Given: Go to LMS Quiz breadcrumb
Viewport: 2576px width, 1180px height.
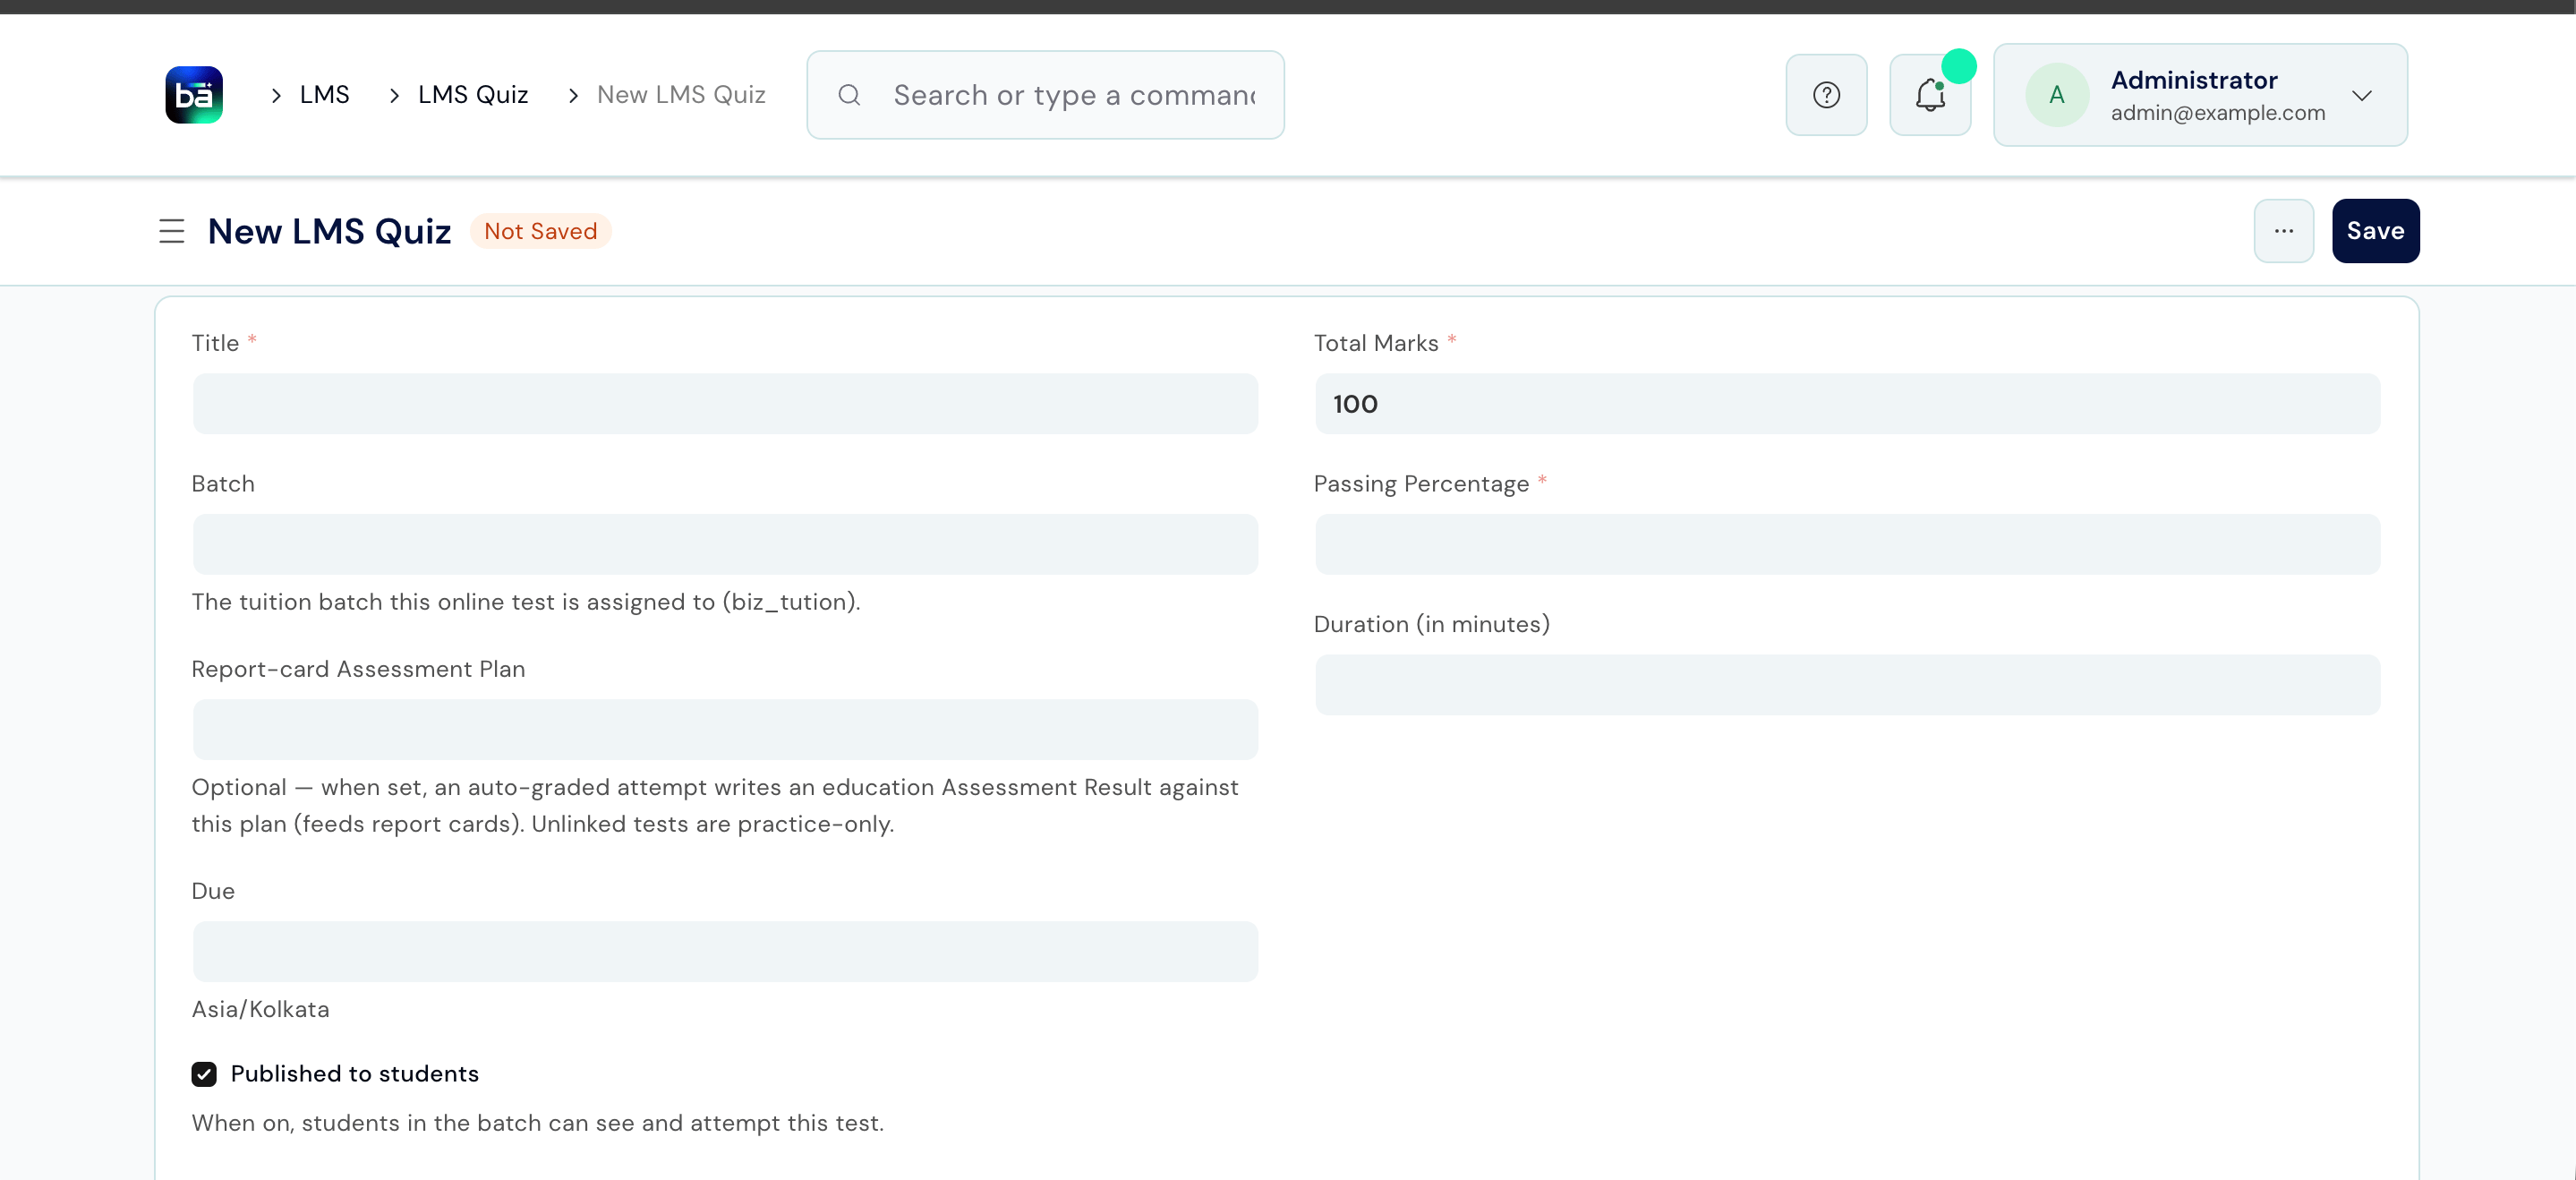Looking at the screenshot, I should pos(473,95).
